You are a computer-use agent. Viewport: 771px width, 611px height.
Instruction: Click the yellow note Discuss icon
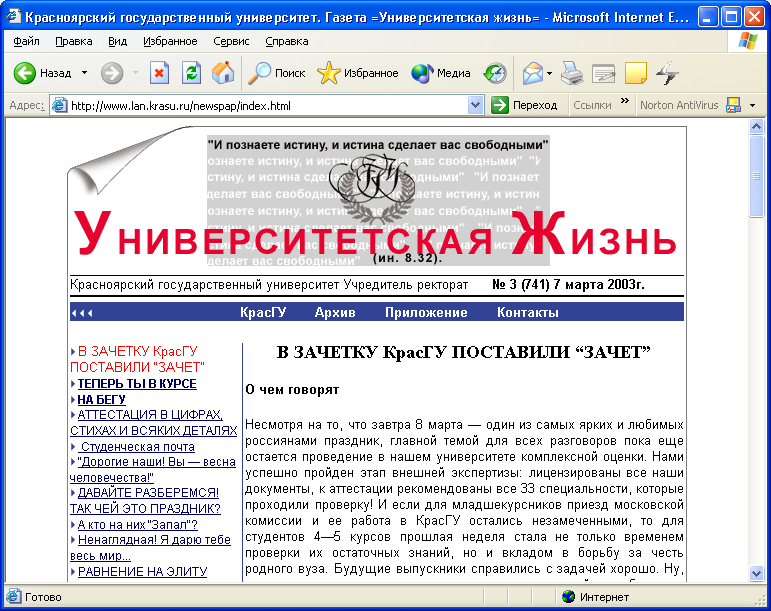[x=635, y=73]
